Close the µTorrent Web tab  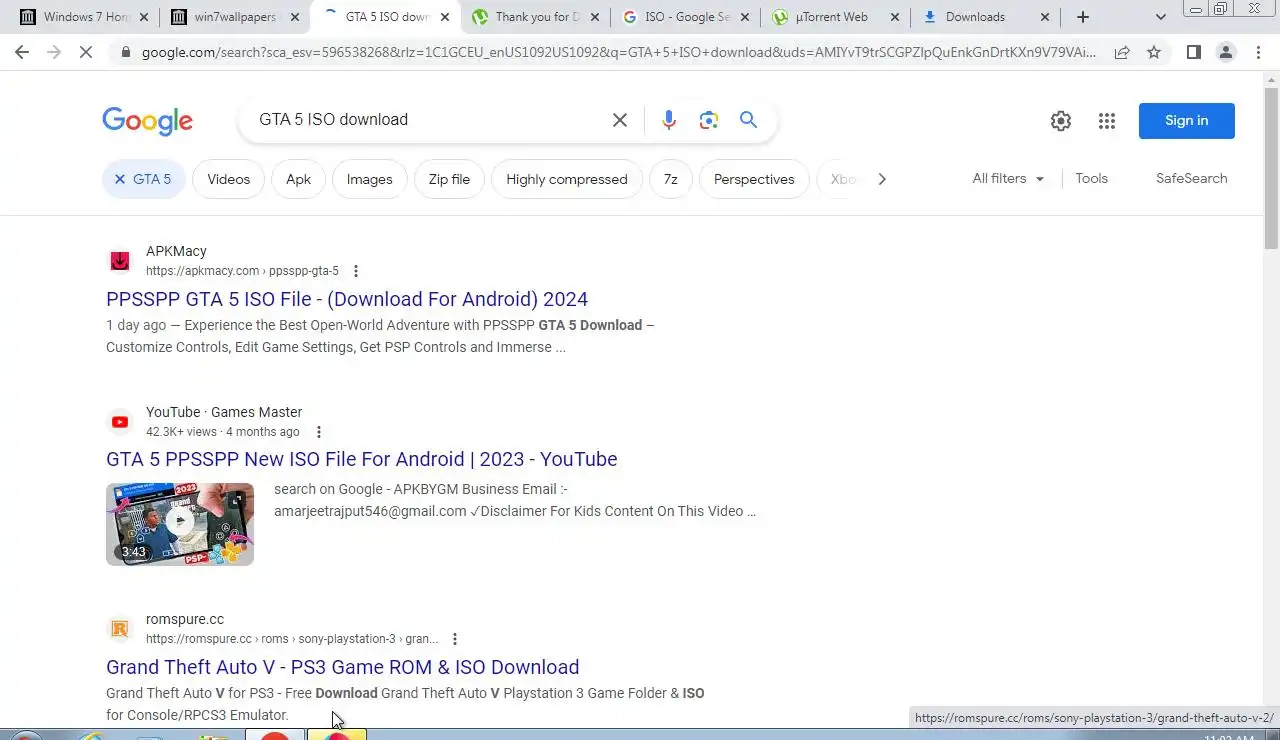click(x=894, y=17)
